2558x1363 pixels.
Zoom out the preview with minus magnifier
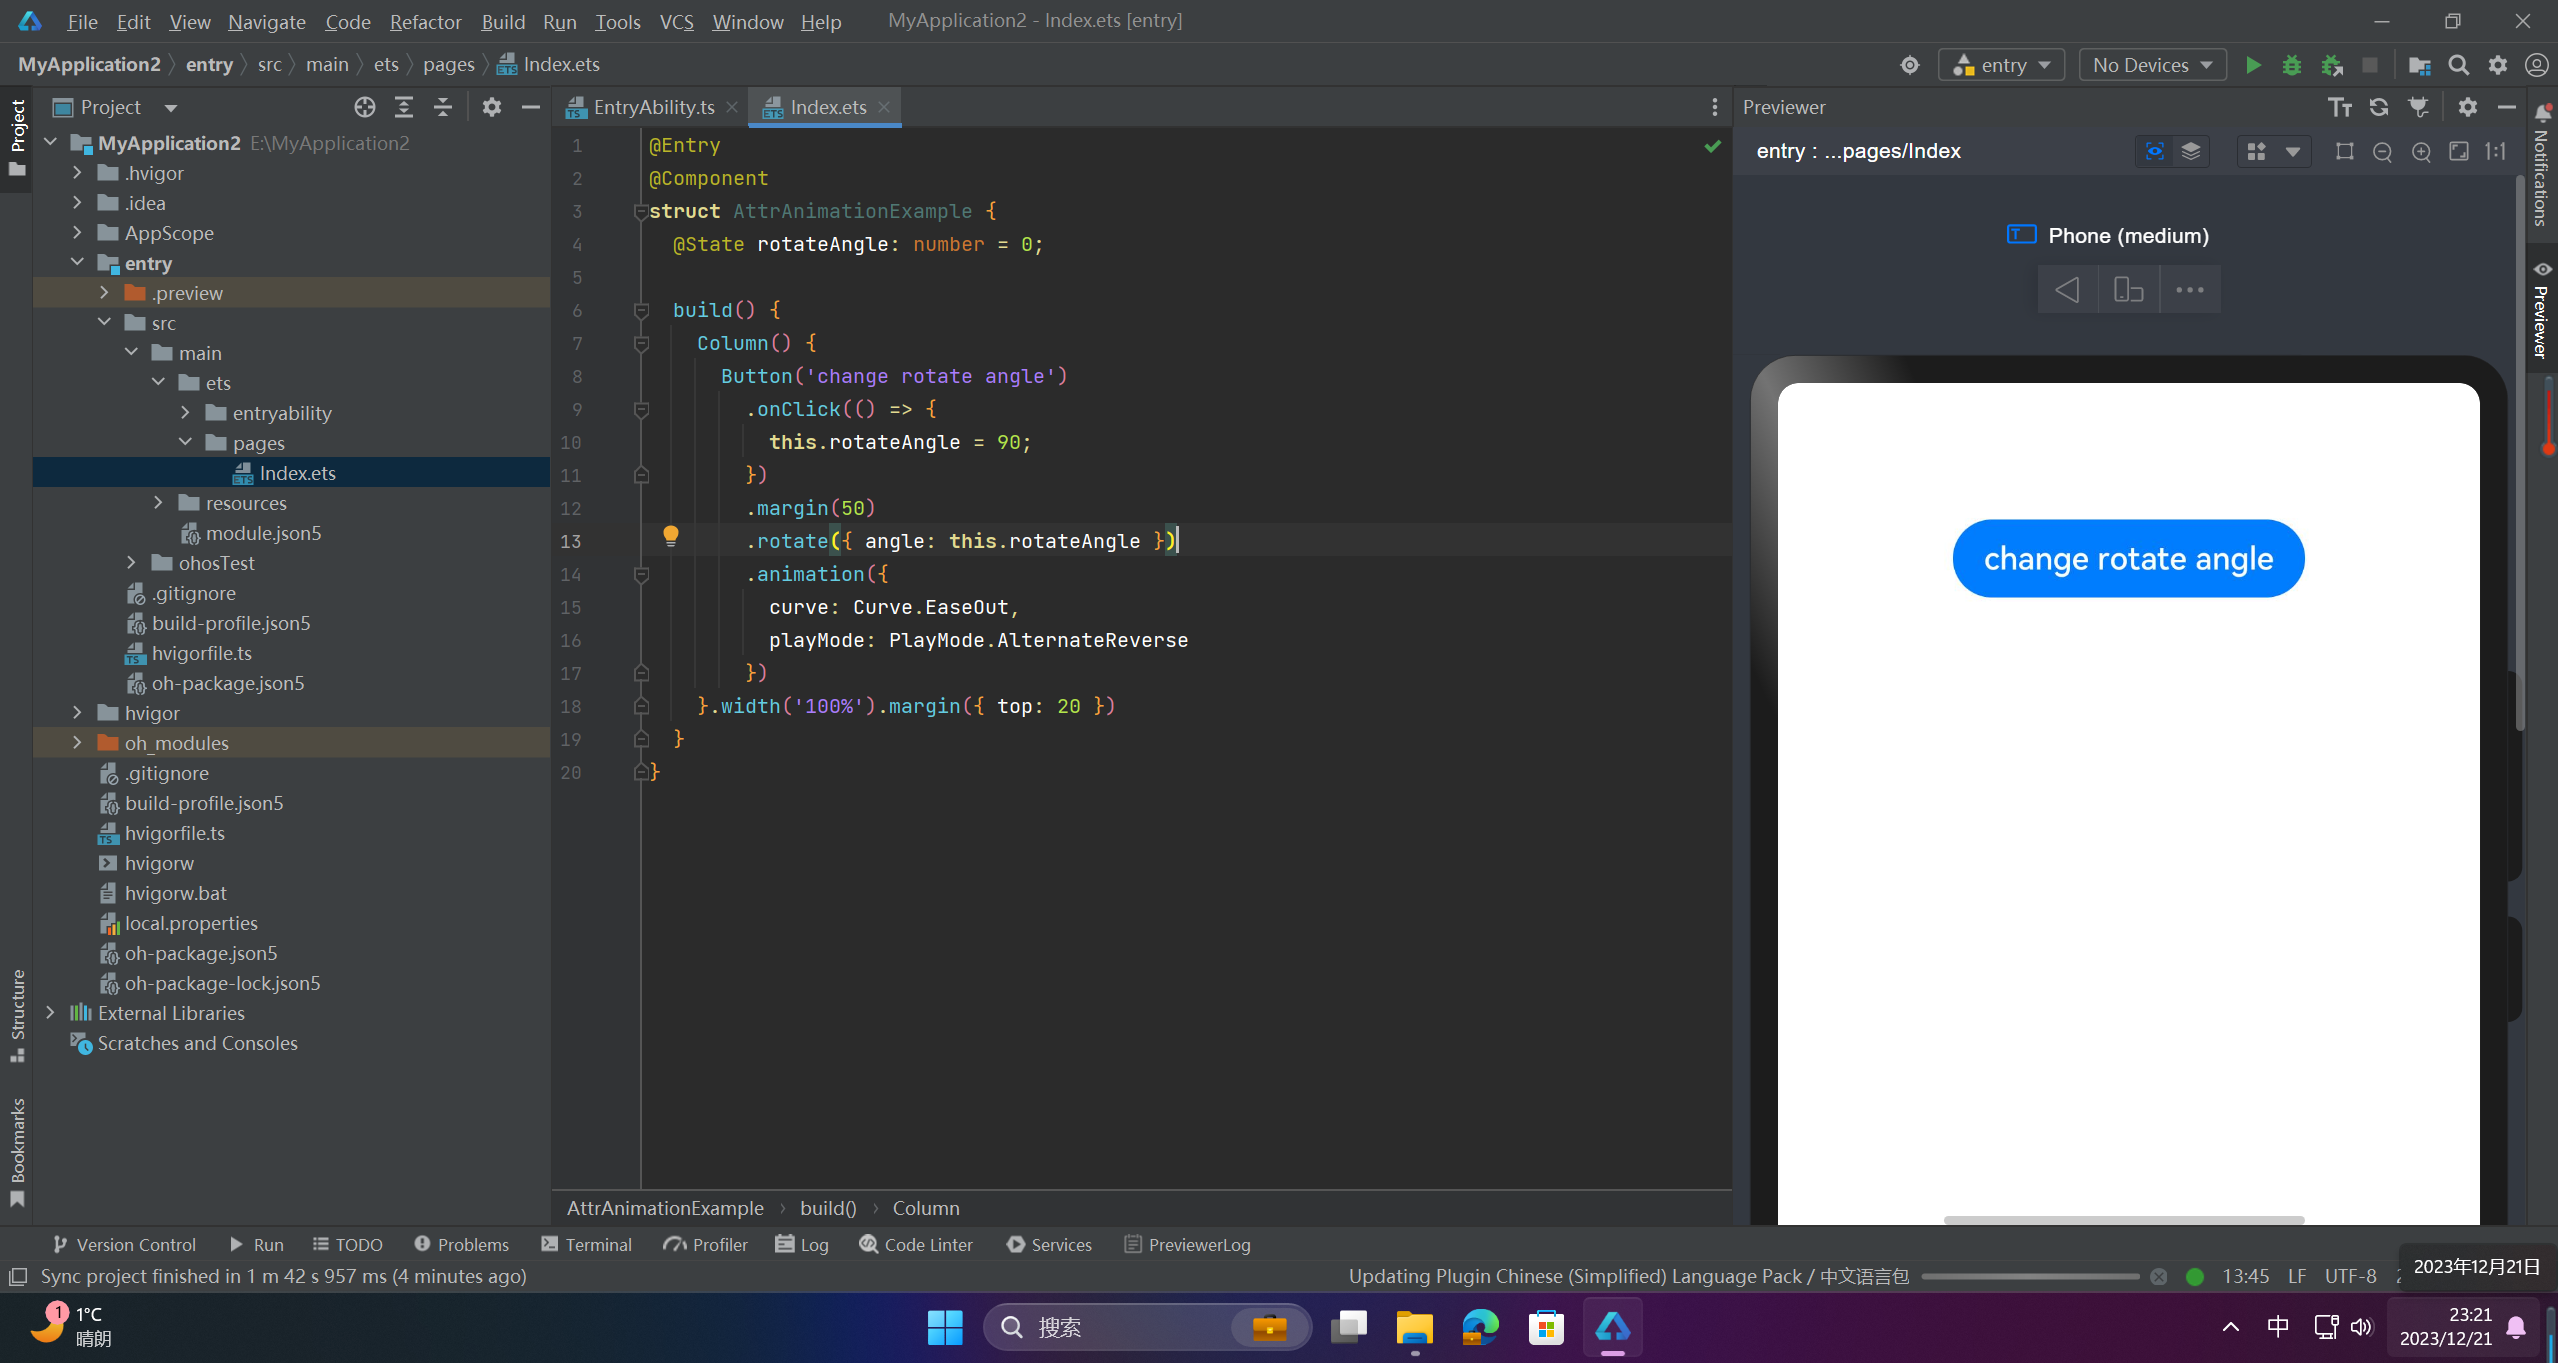click(x=2383, y=152)
